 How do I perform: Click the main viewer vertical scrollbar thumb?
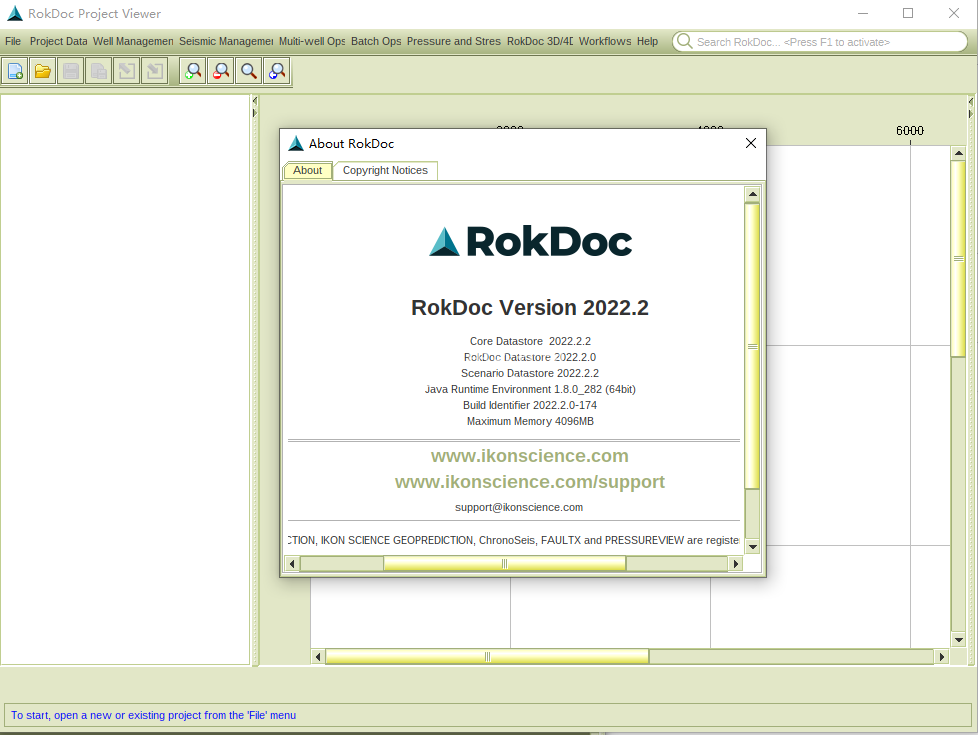[959, 258]
